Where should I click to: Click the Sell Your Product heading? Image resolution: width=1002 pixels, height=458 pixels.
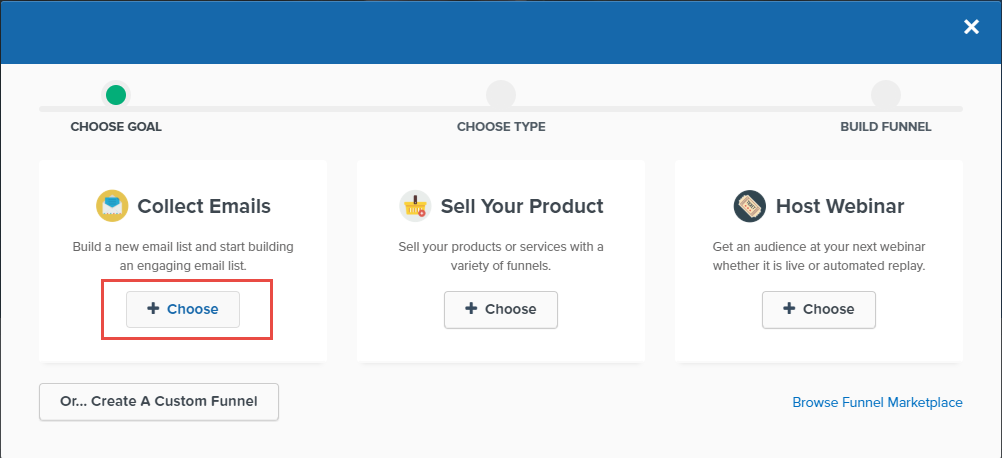(522, 207)
